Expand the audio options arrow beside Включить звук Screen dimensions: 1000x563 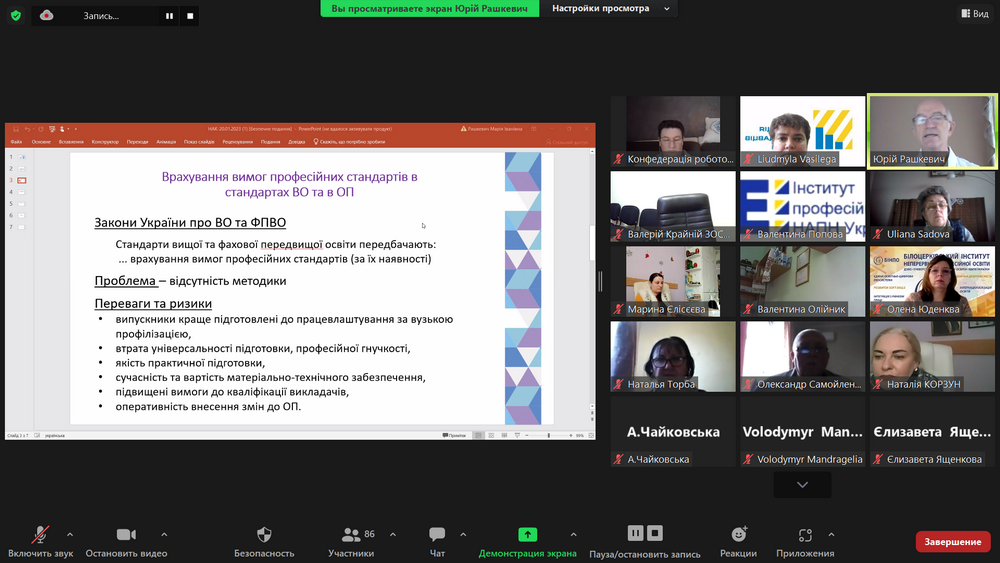[x=70, y=534]
